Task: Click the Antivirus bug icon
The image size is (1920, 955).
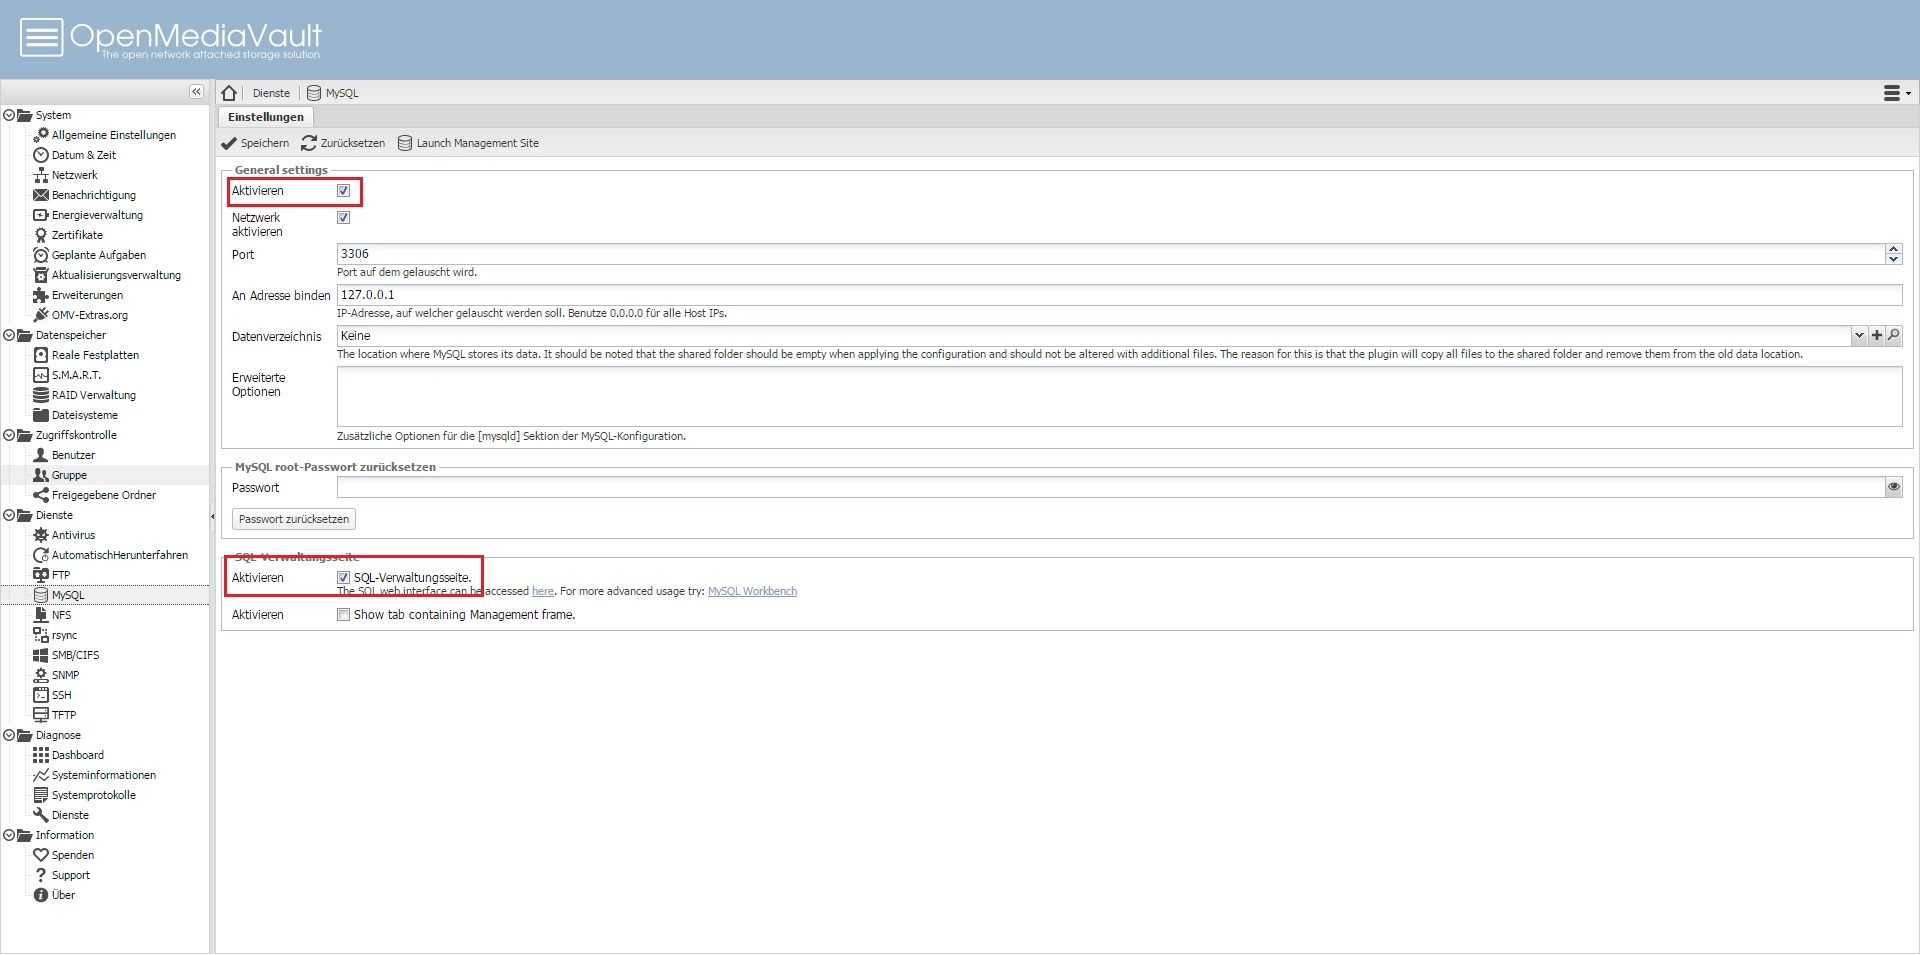Action: tap(41, 535)
